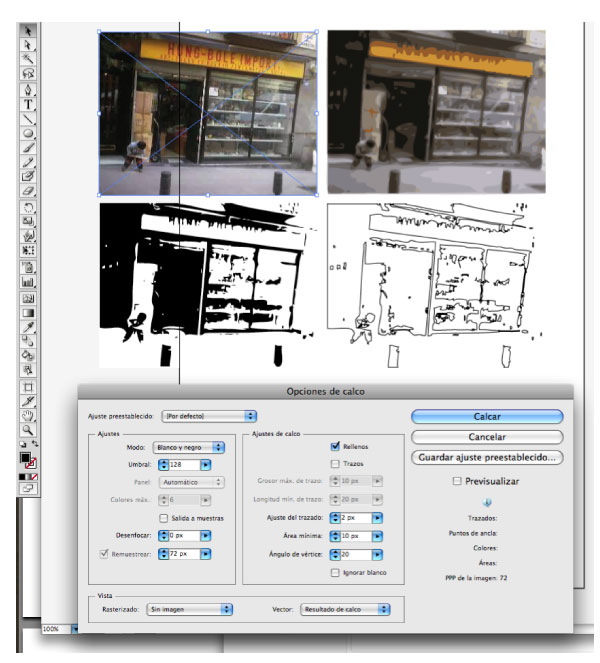Open the Ángulo de vértice arrow popup
600x663 pixels.
coord(377,554)
